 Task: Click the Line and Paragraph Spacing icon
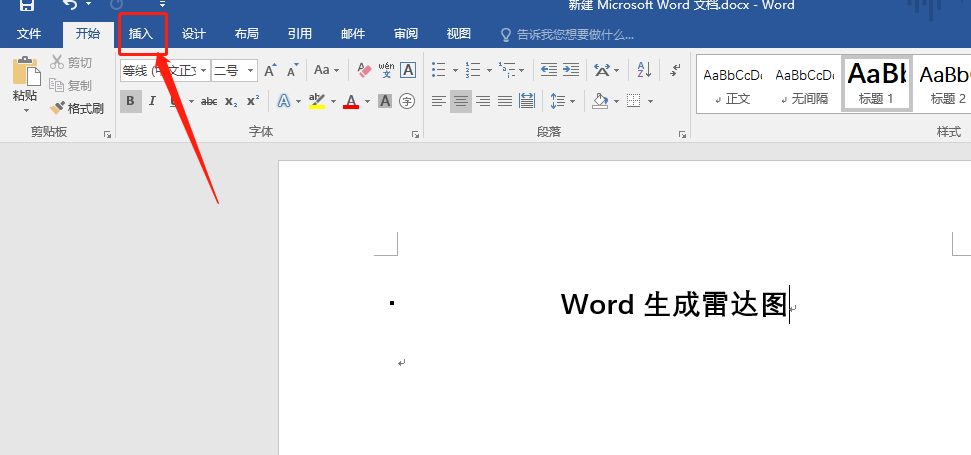click(x=558, y=101)
